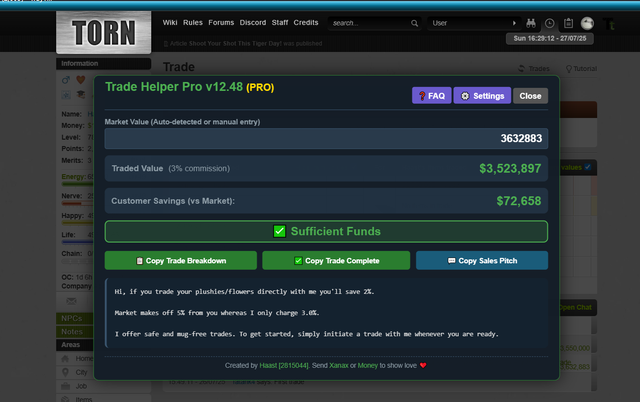Expand the Notes sidebar section
Viewport: 640px width, 402px height.
tap(75, 332)
